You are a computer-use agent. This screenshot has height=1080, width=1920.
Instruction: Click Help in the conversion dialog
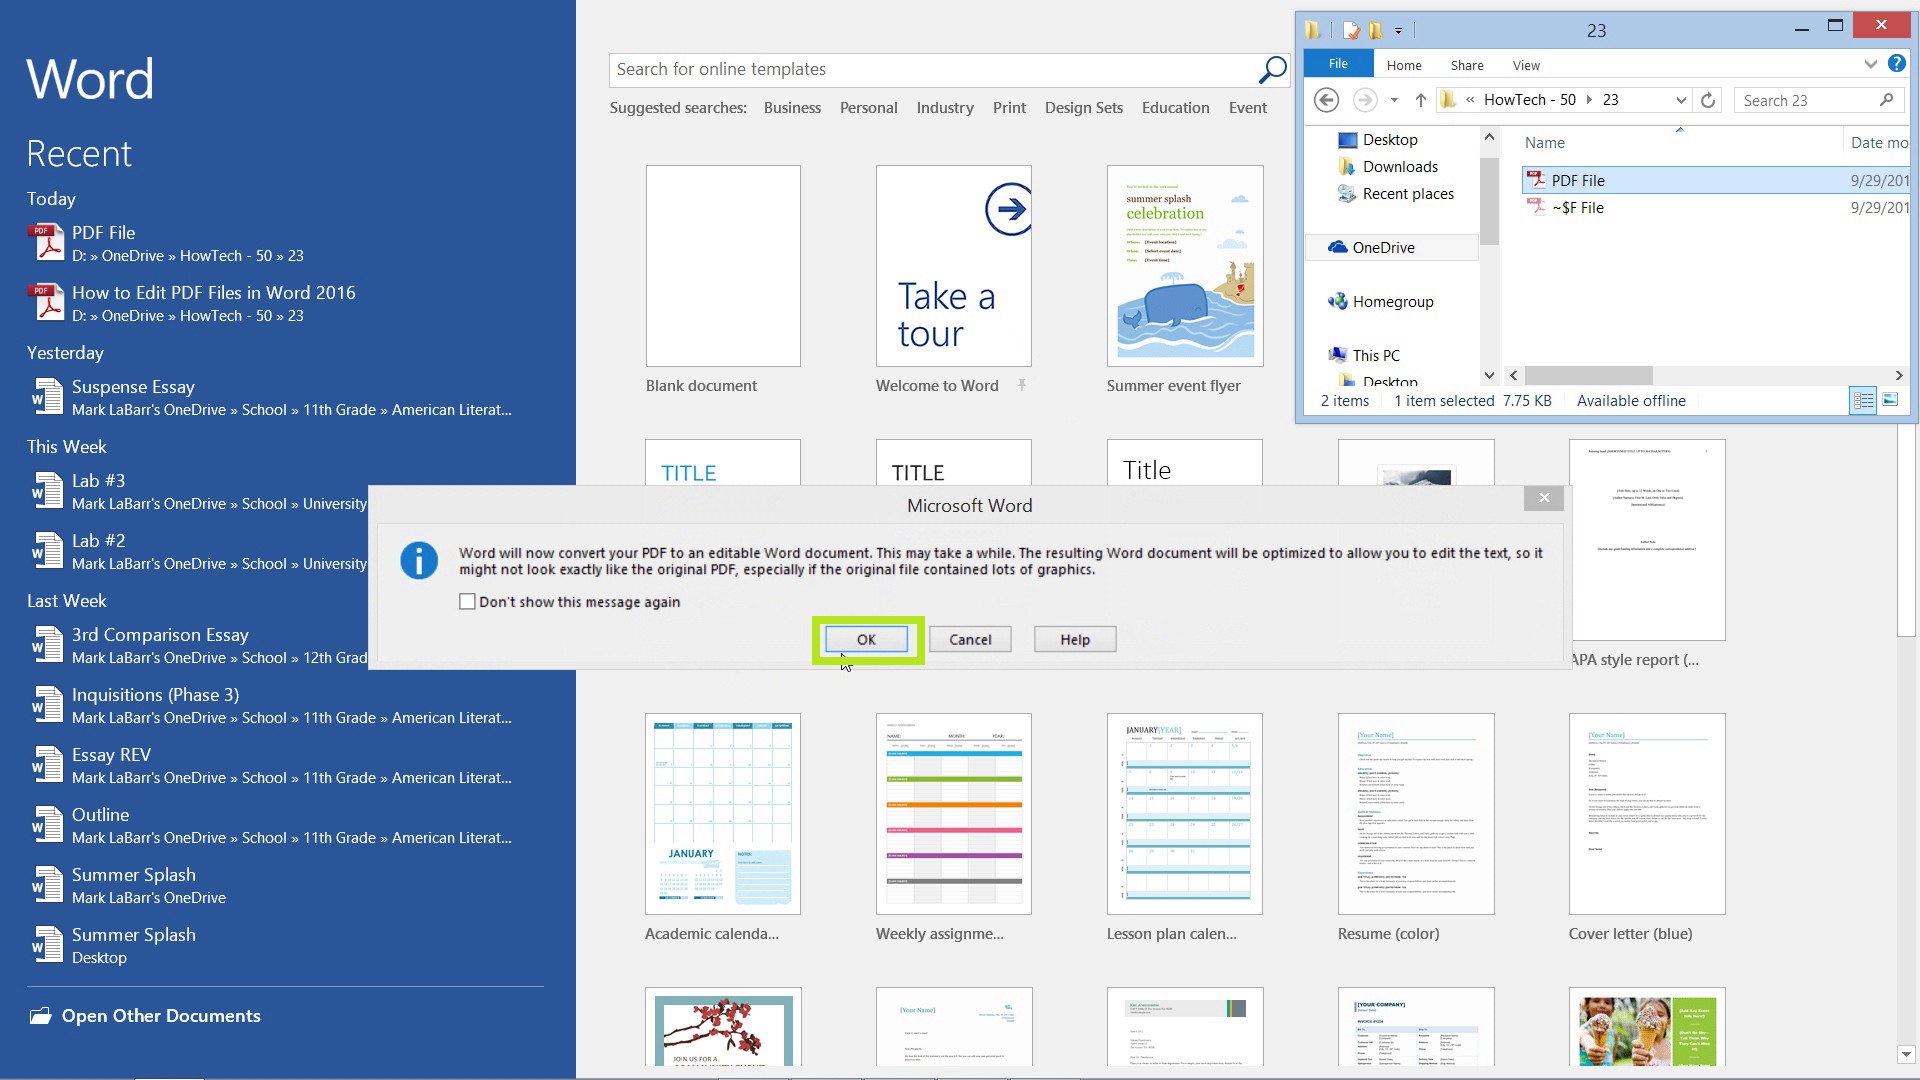click(1075, 638)
